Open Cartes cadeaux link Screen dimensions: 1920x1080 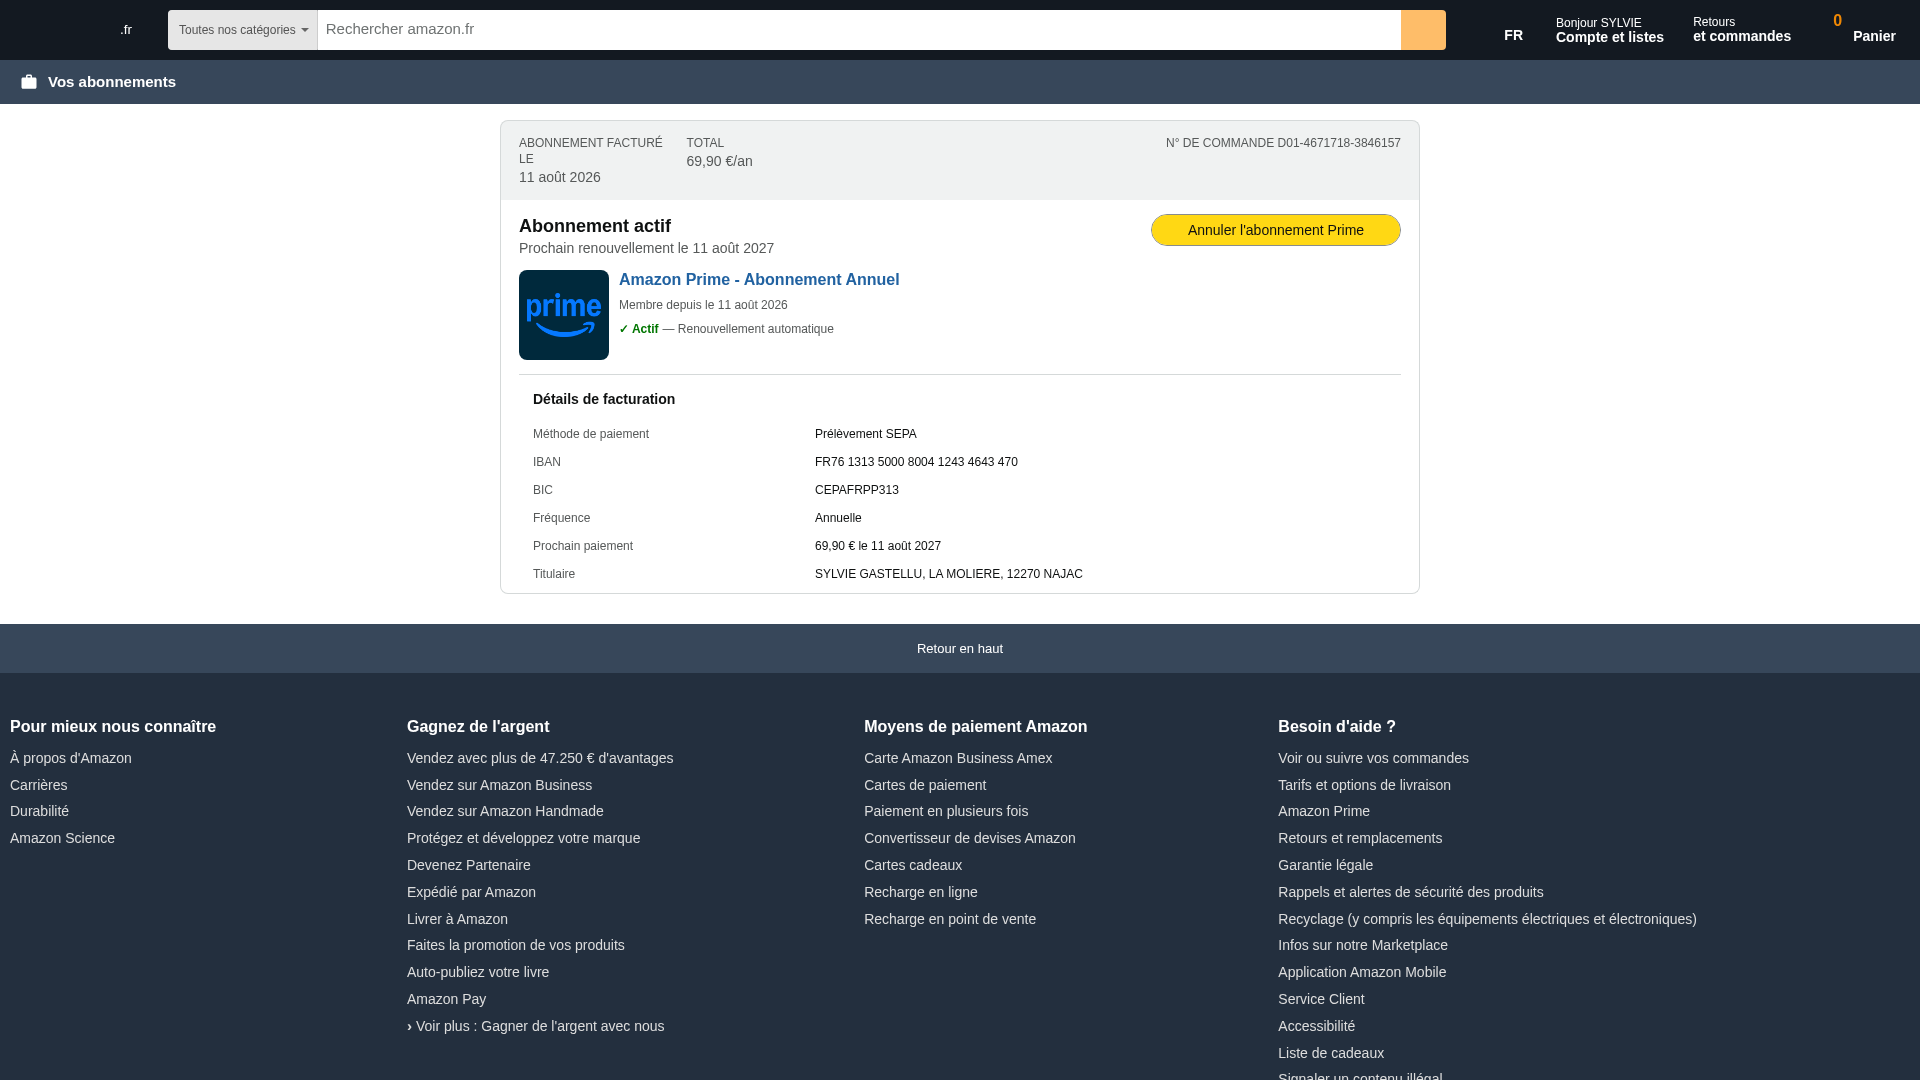[913, 865]
